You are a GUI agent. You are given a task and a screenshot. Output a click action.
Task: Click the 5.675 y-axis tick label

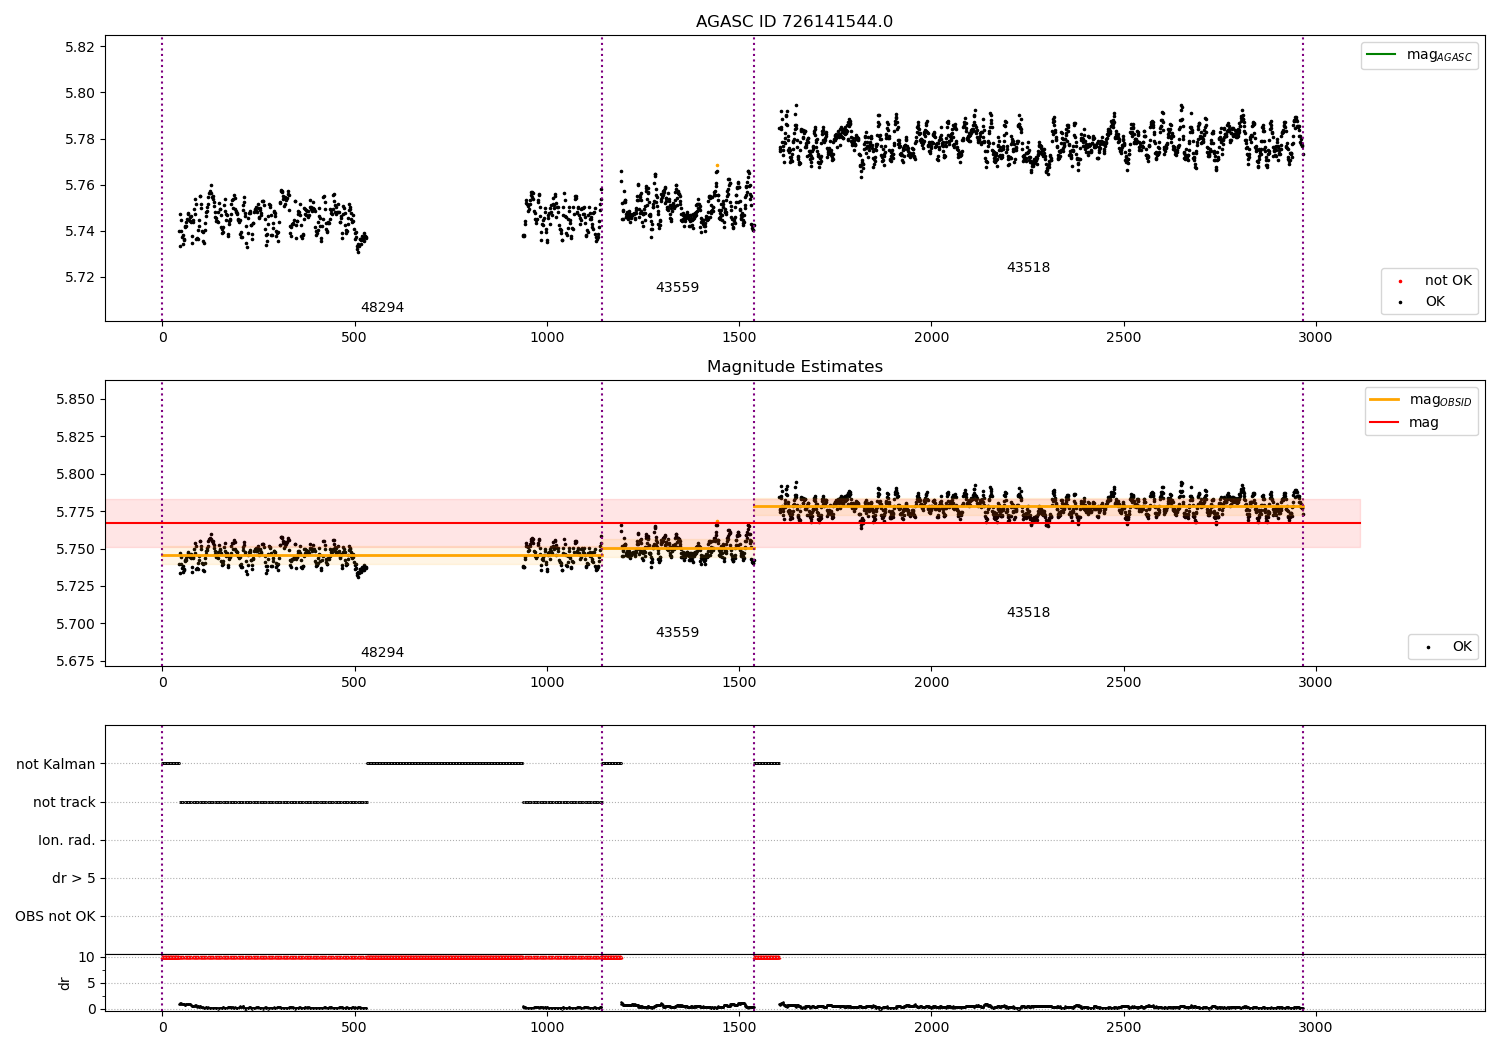pos(75,661)
